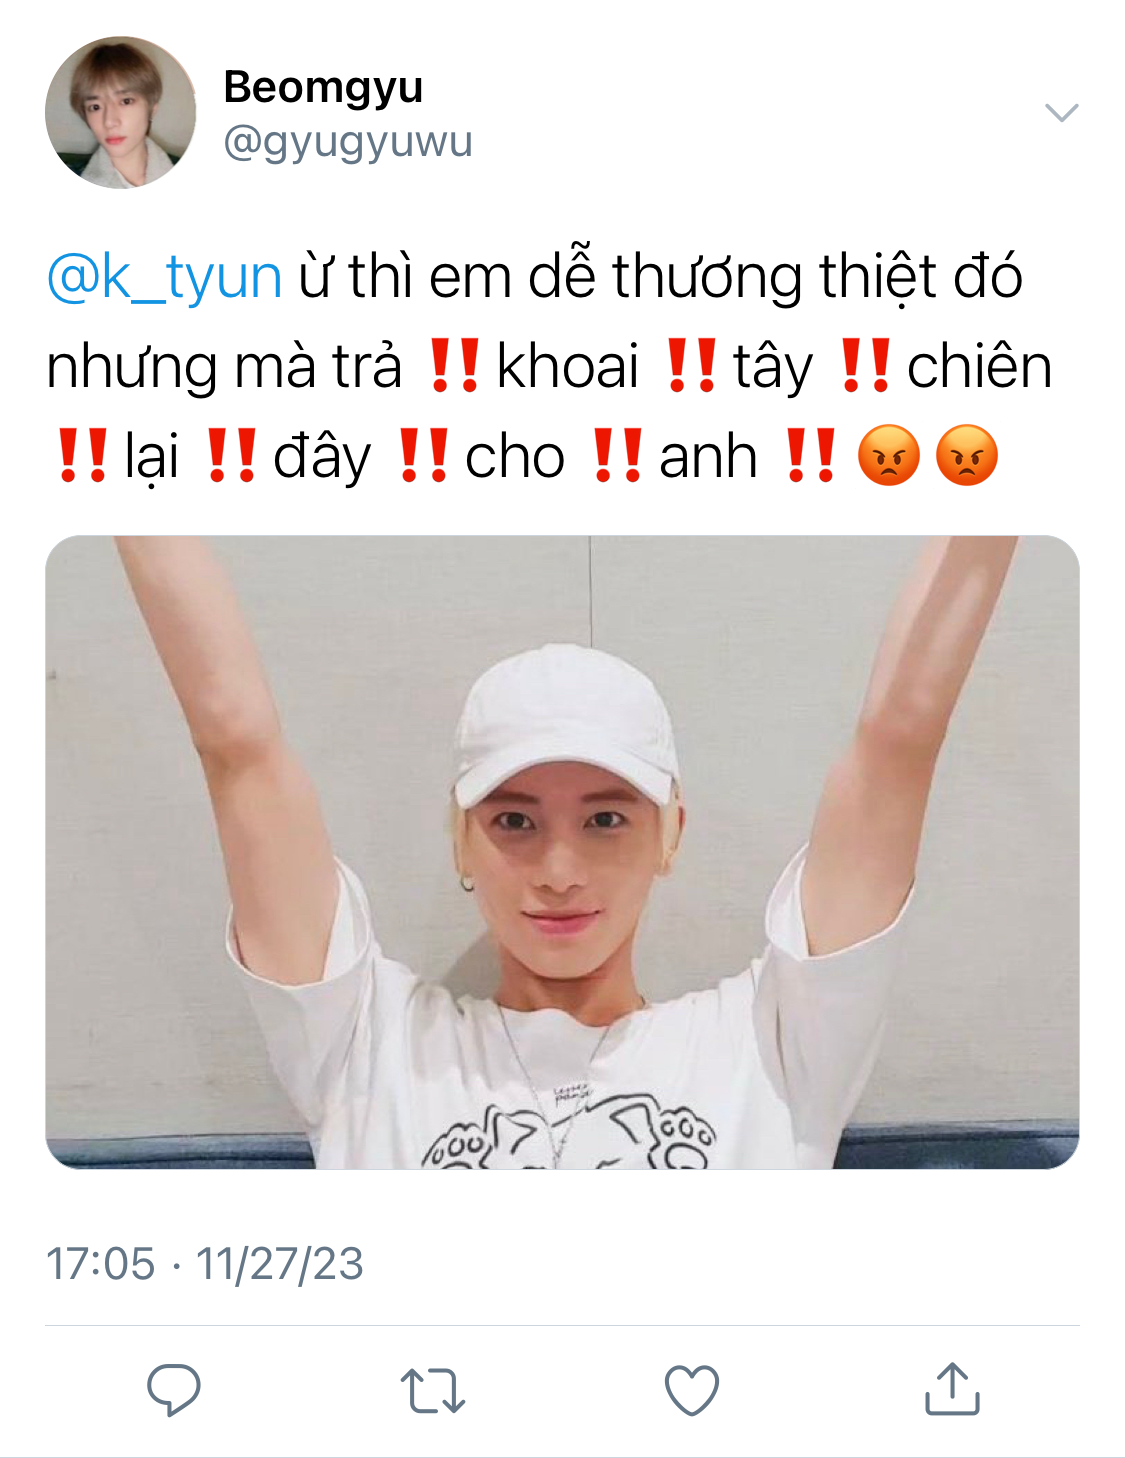Retweet this post using the retweet icon
Screen dimensions: 1125x1458
click(x=433, y=1390)
